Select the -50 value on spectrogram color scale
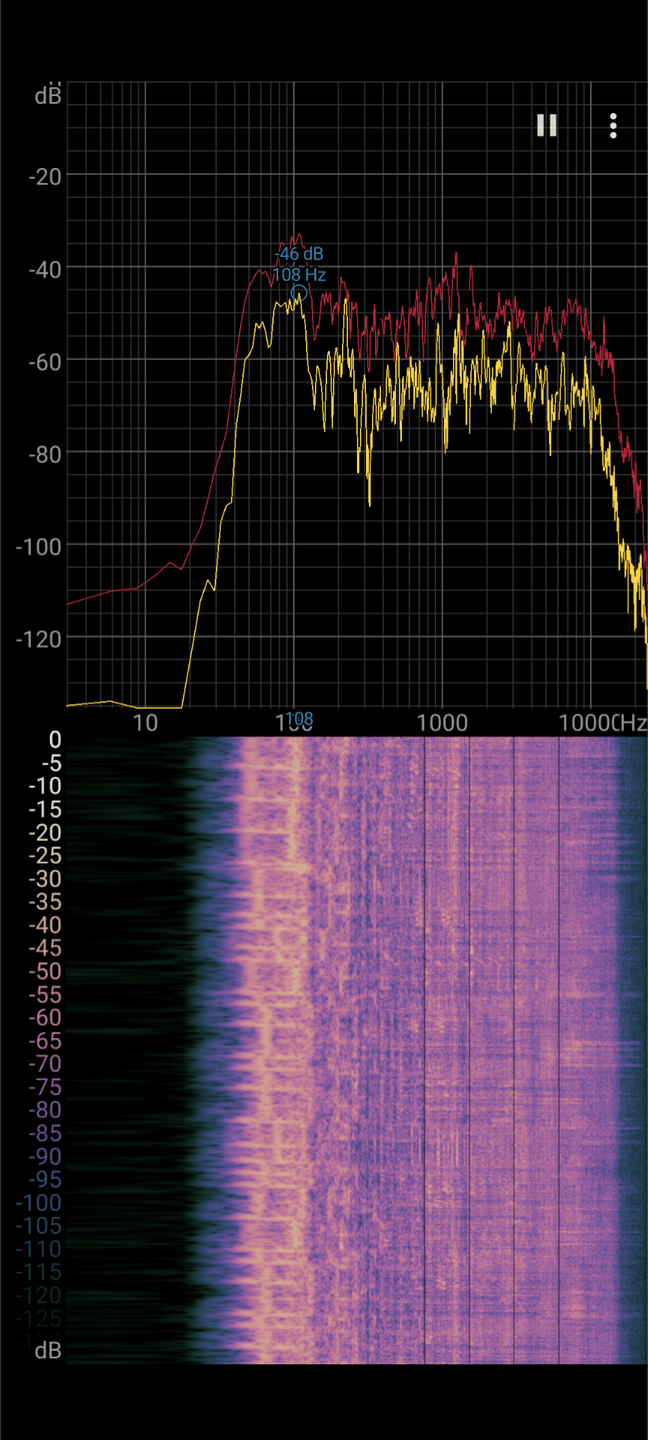 pyautogui.click(x=44, y=971)
